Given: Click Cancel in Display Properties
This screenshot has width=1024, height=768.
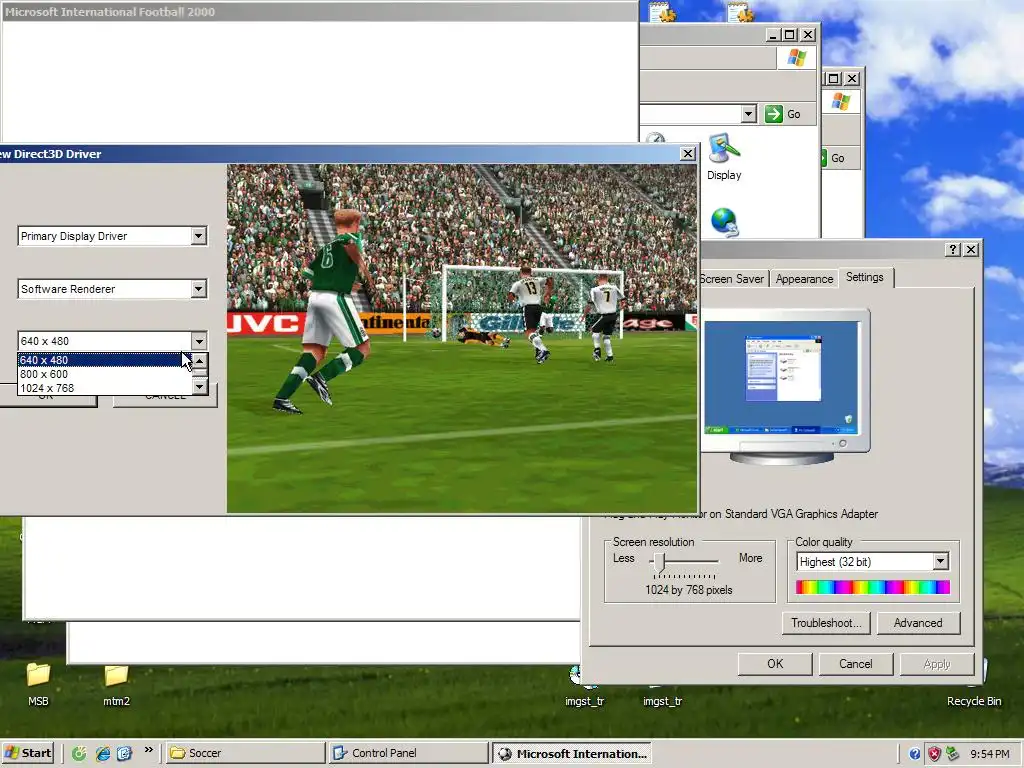Looking at the screenshot, I should pyautogui.click(x=856, y=664).
